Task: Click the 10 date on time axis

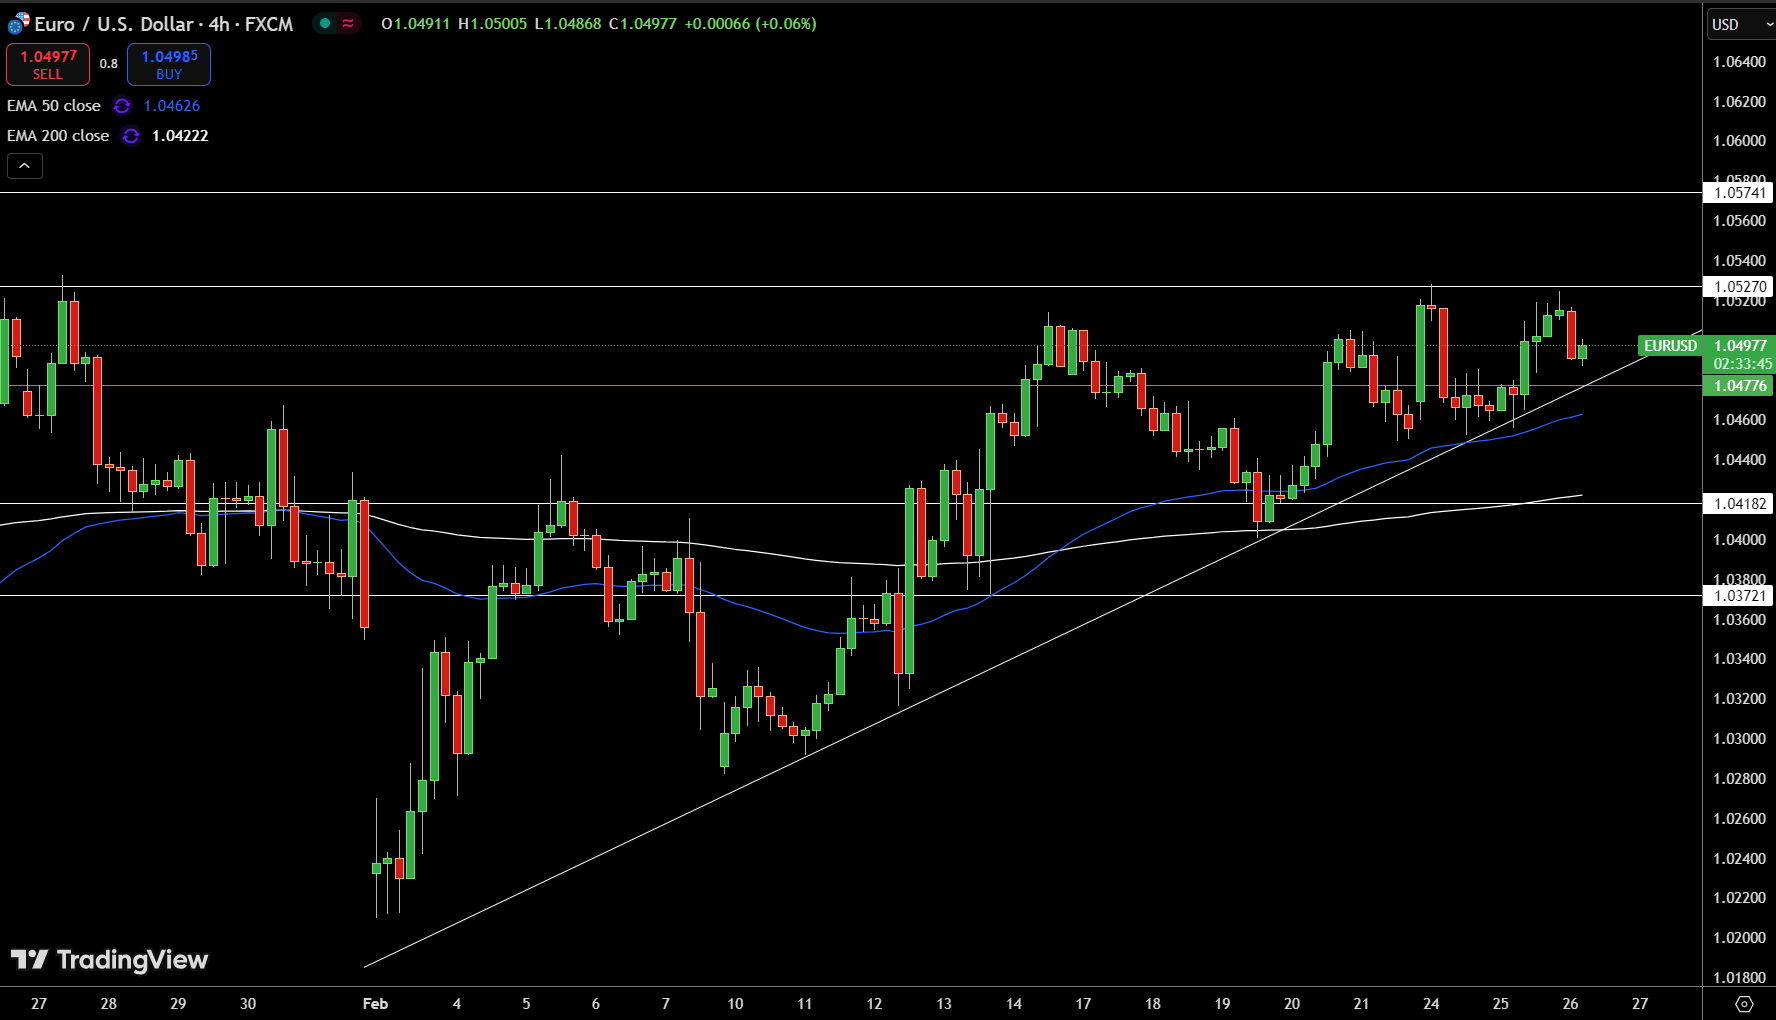Action: point(735,1004)
